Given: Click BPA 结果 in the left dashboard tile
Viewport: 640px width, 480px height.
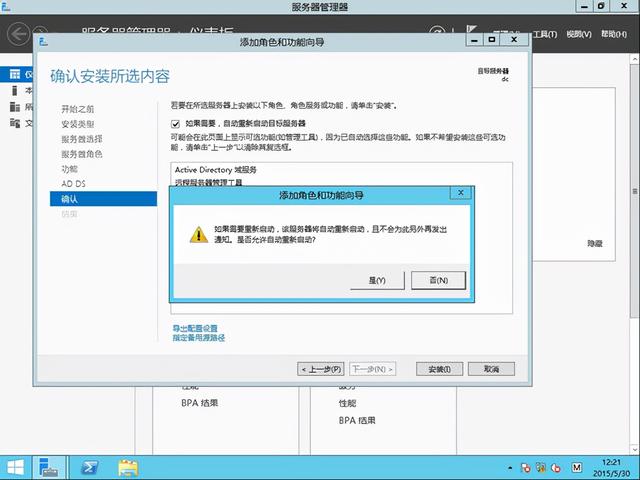Looking at the screenshot, I should 200,403.
